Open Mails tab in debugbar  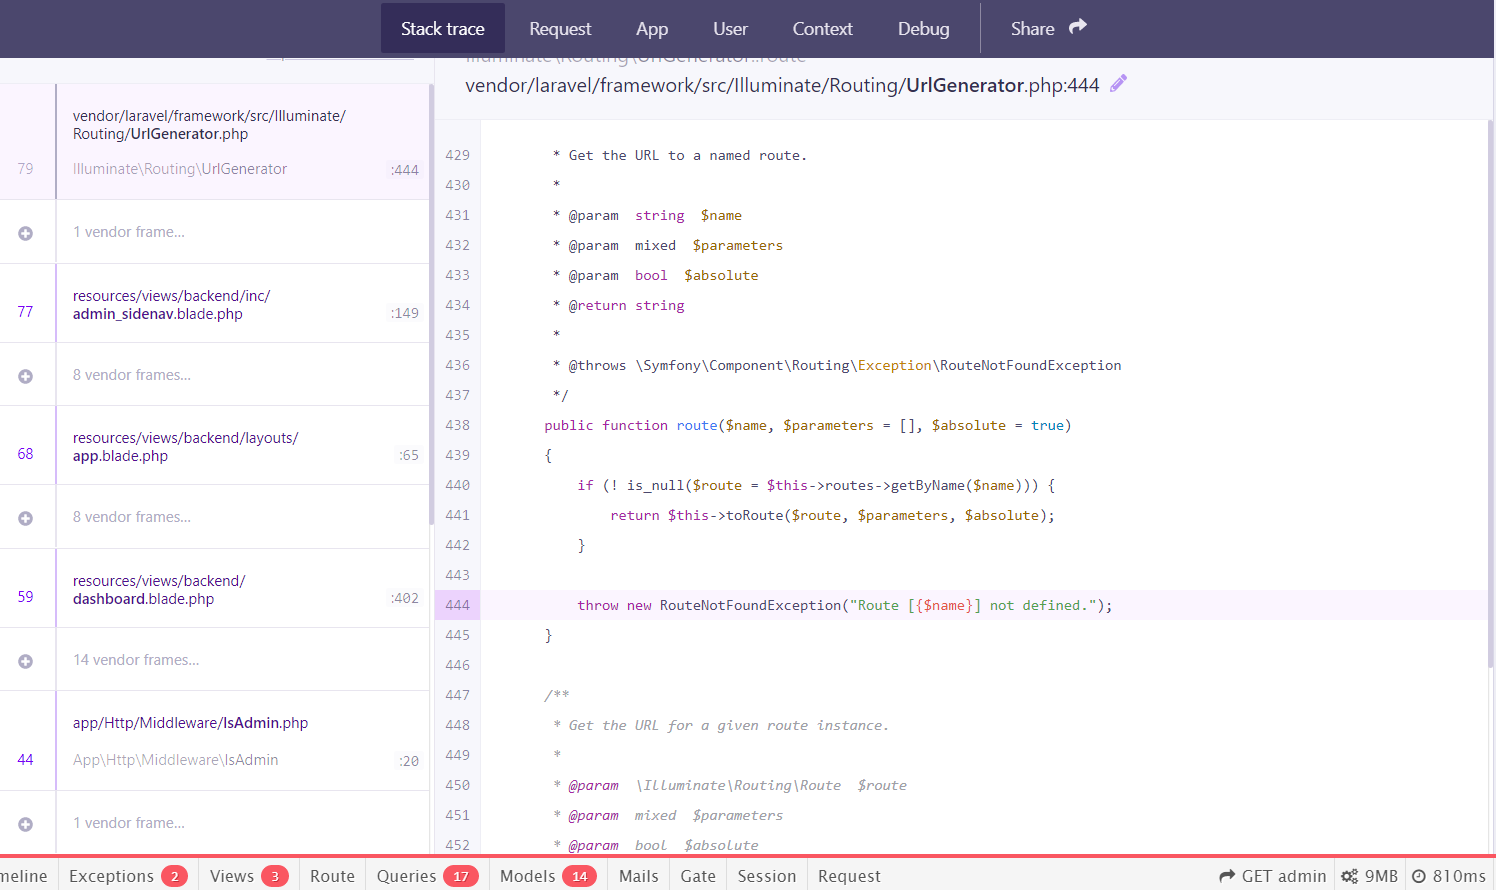pyautogui.click(x=639, y=876)
